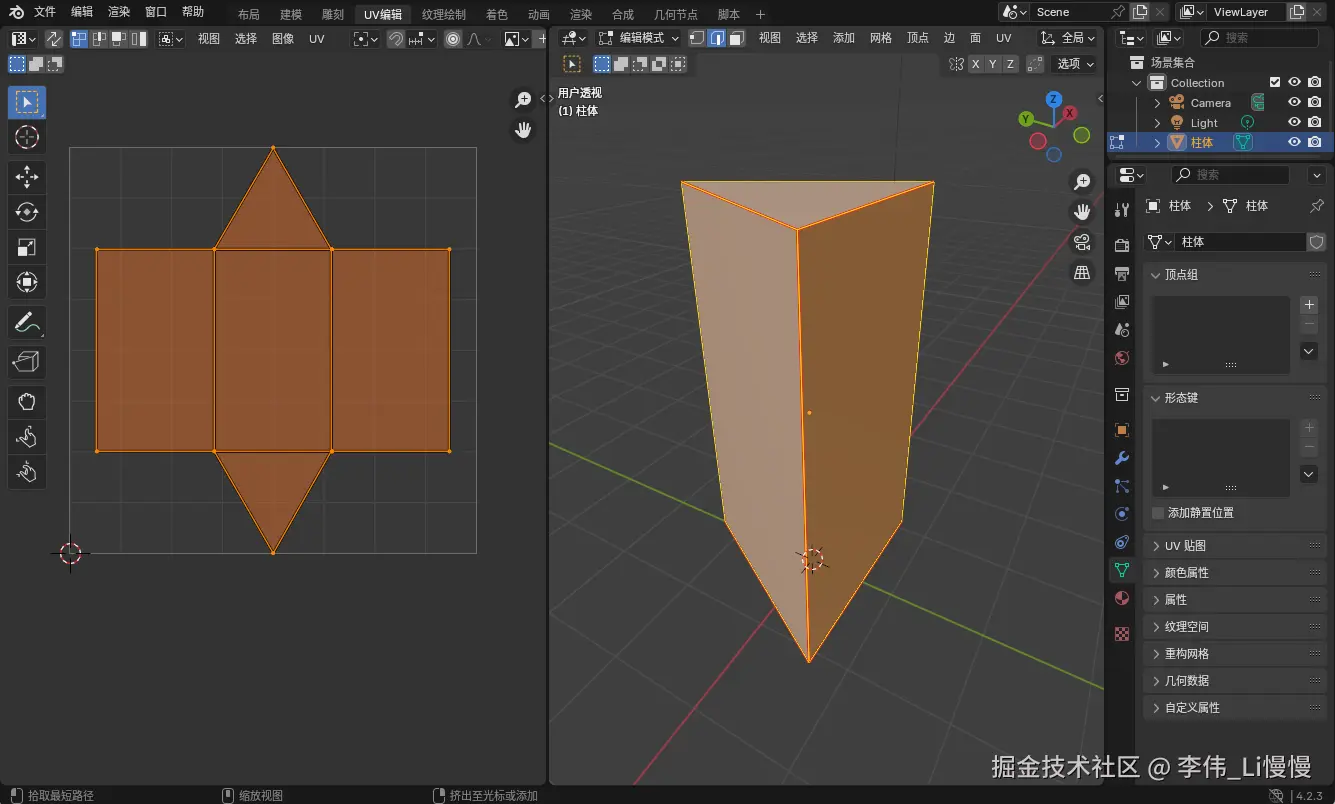Choose the Scale tool in UV toolbar
Image resolution: width=1335 pixels, height=804 pixels.
(27, 247)
